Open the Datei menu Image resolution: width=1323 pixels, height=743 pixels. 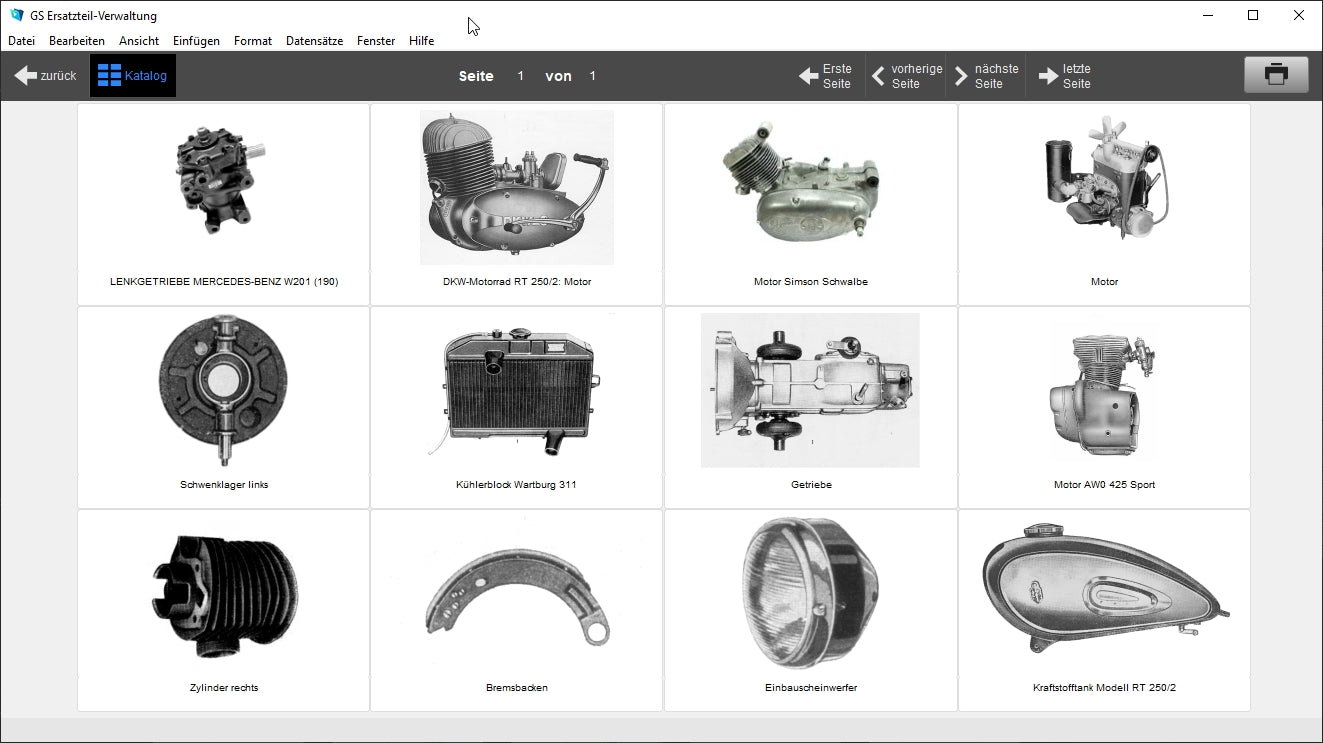click(21, 41)
